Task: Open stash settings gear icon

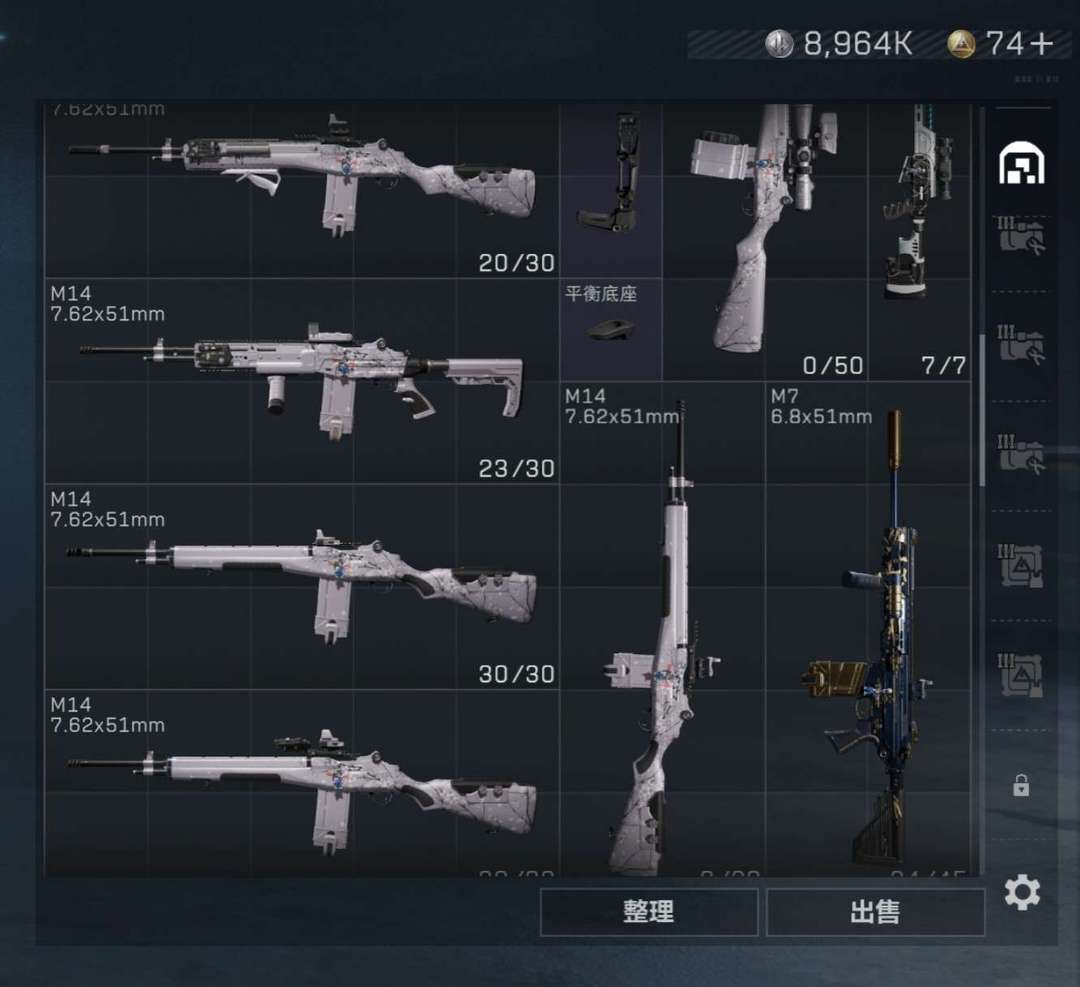Action: [x=1022, y=893]
